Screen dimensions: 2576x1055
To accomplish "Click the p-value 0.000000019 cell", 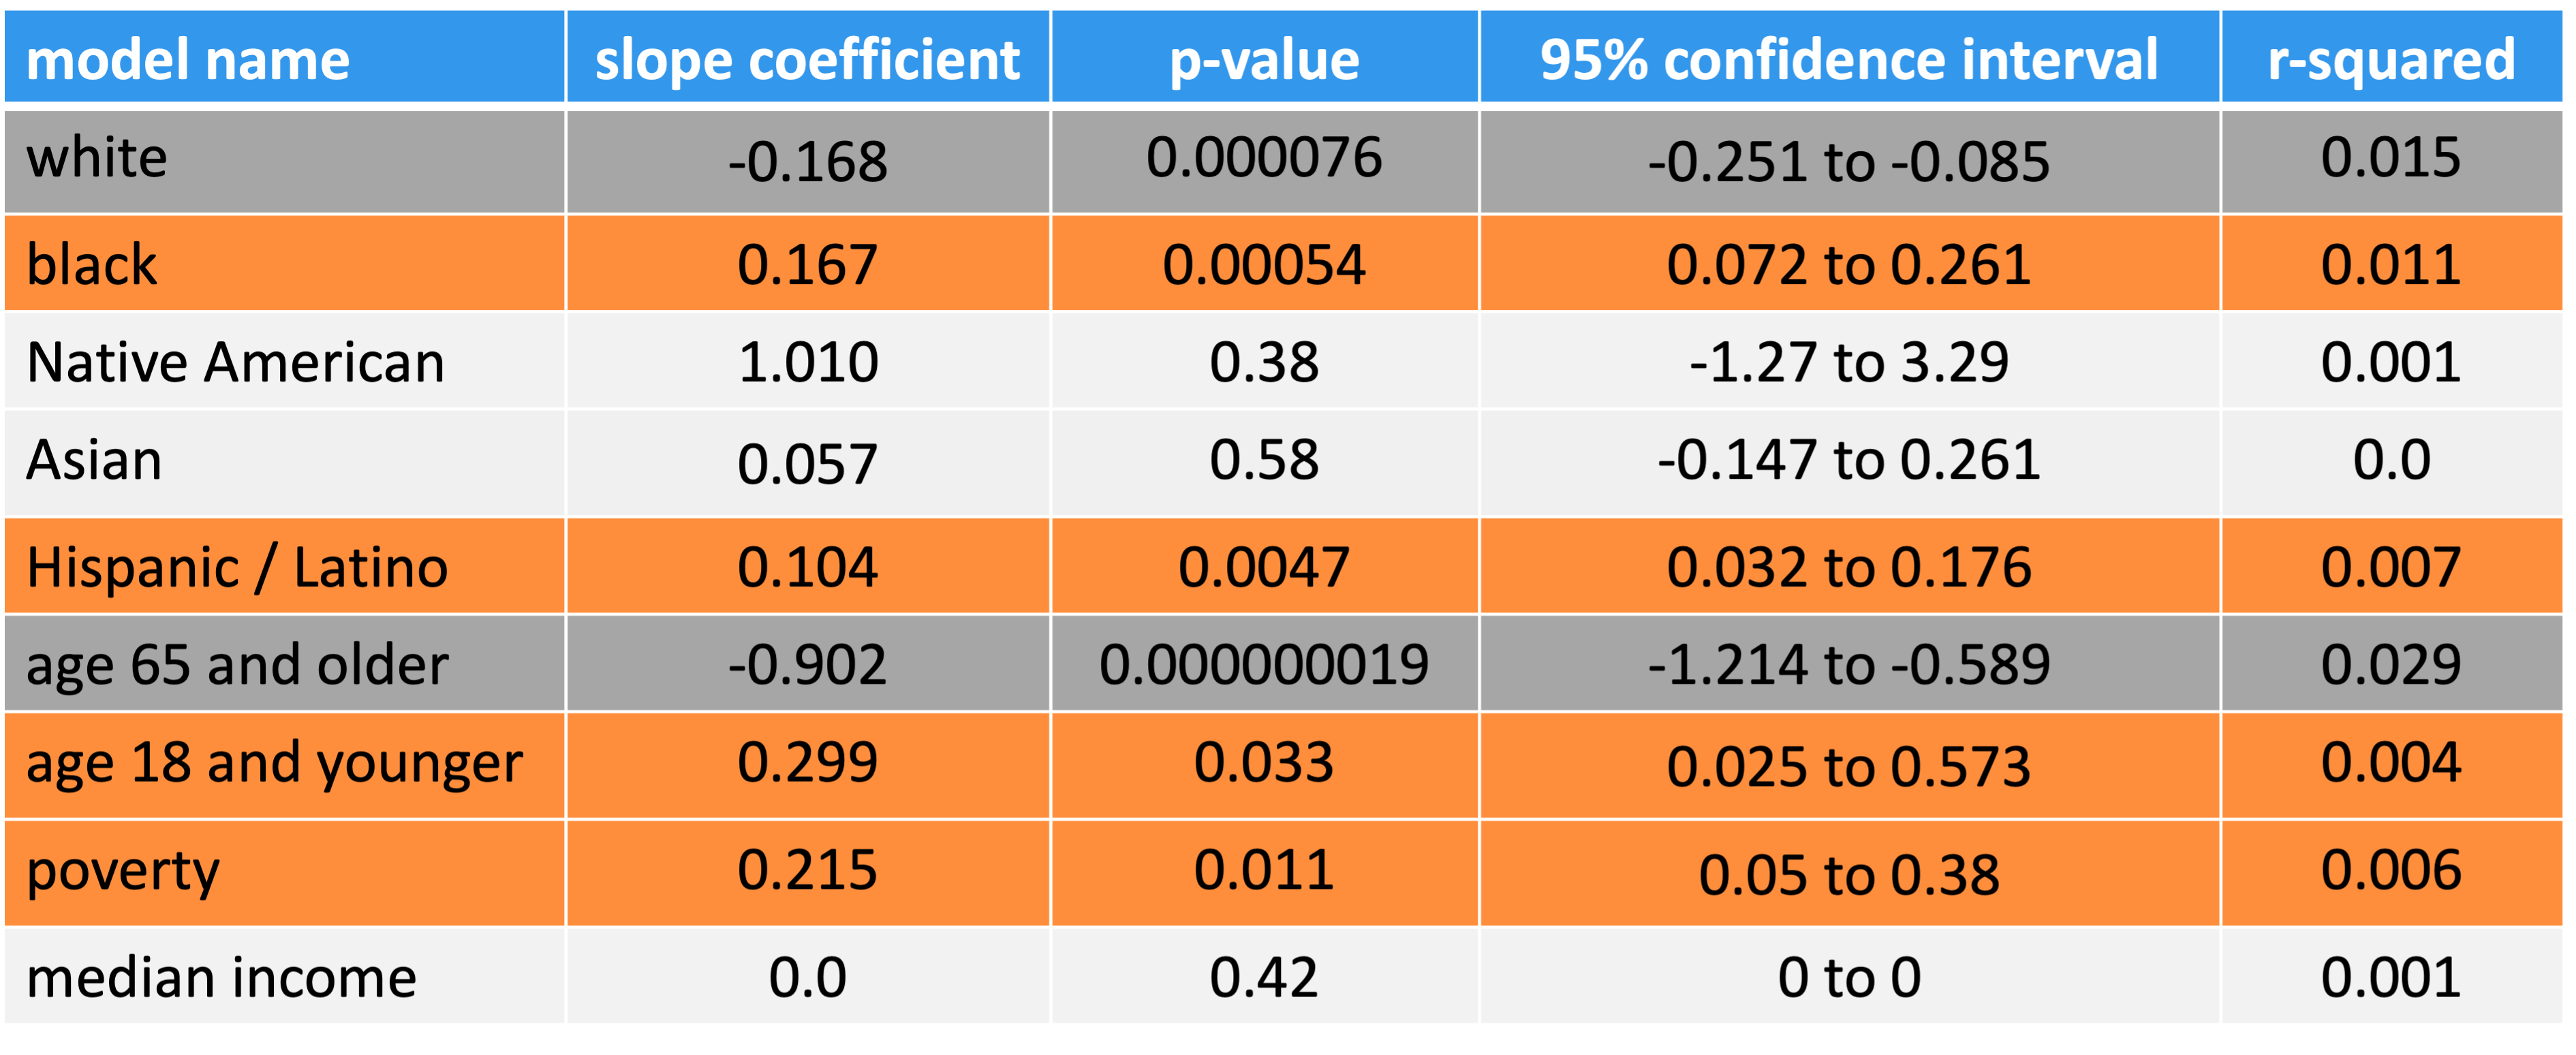I will coord(1264,664).
